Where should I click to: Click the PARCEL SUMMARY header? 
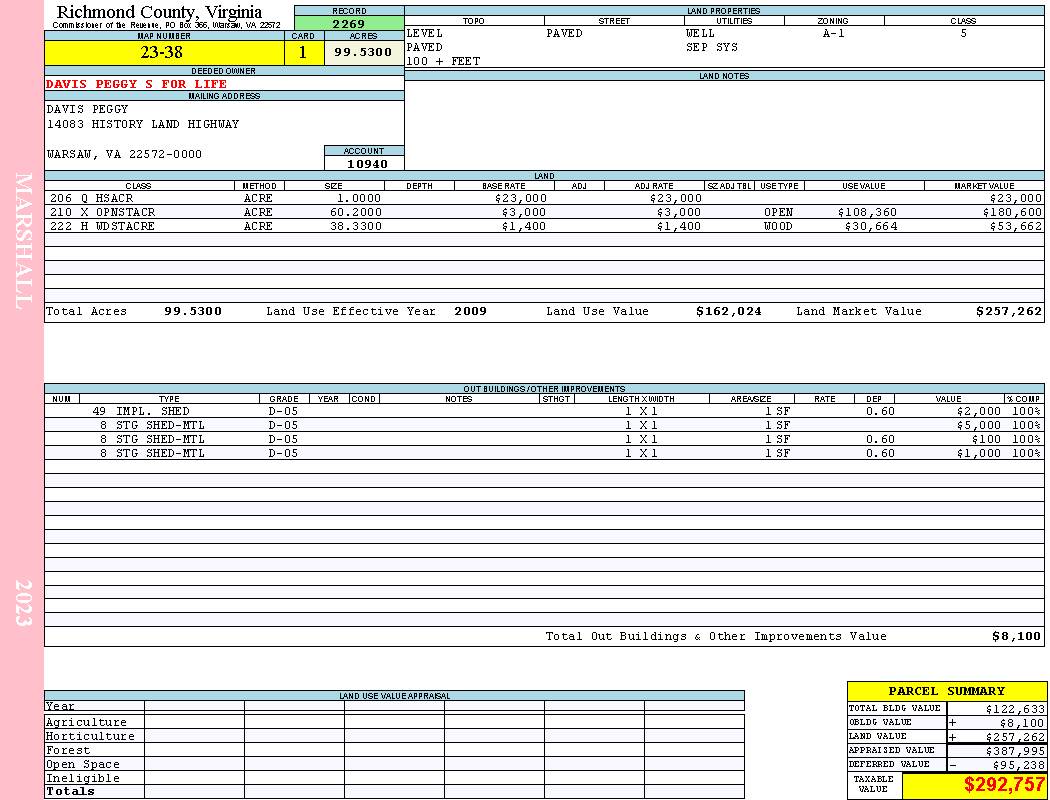(946, 691)
